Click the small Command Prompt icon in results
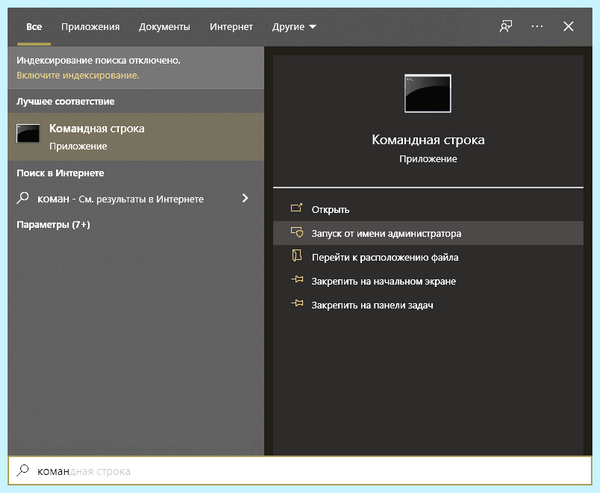 pos(28,133)
